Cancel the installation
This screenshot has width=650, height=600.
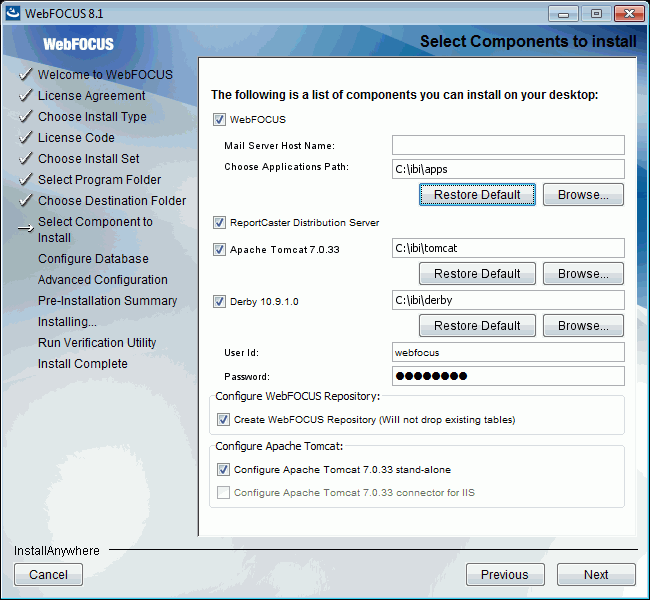pyautogui.click(x=48, y=575)
